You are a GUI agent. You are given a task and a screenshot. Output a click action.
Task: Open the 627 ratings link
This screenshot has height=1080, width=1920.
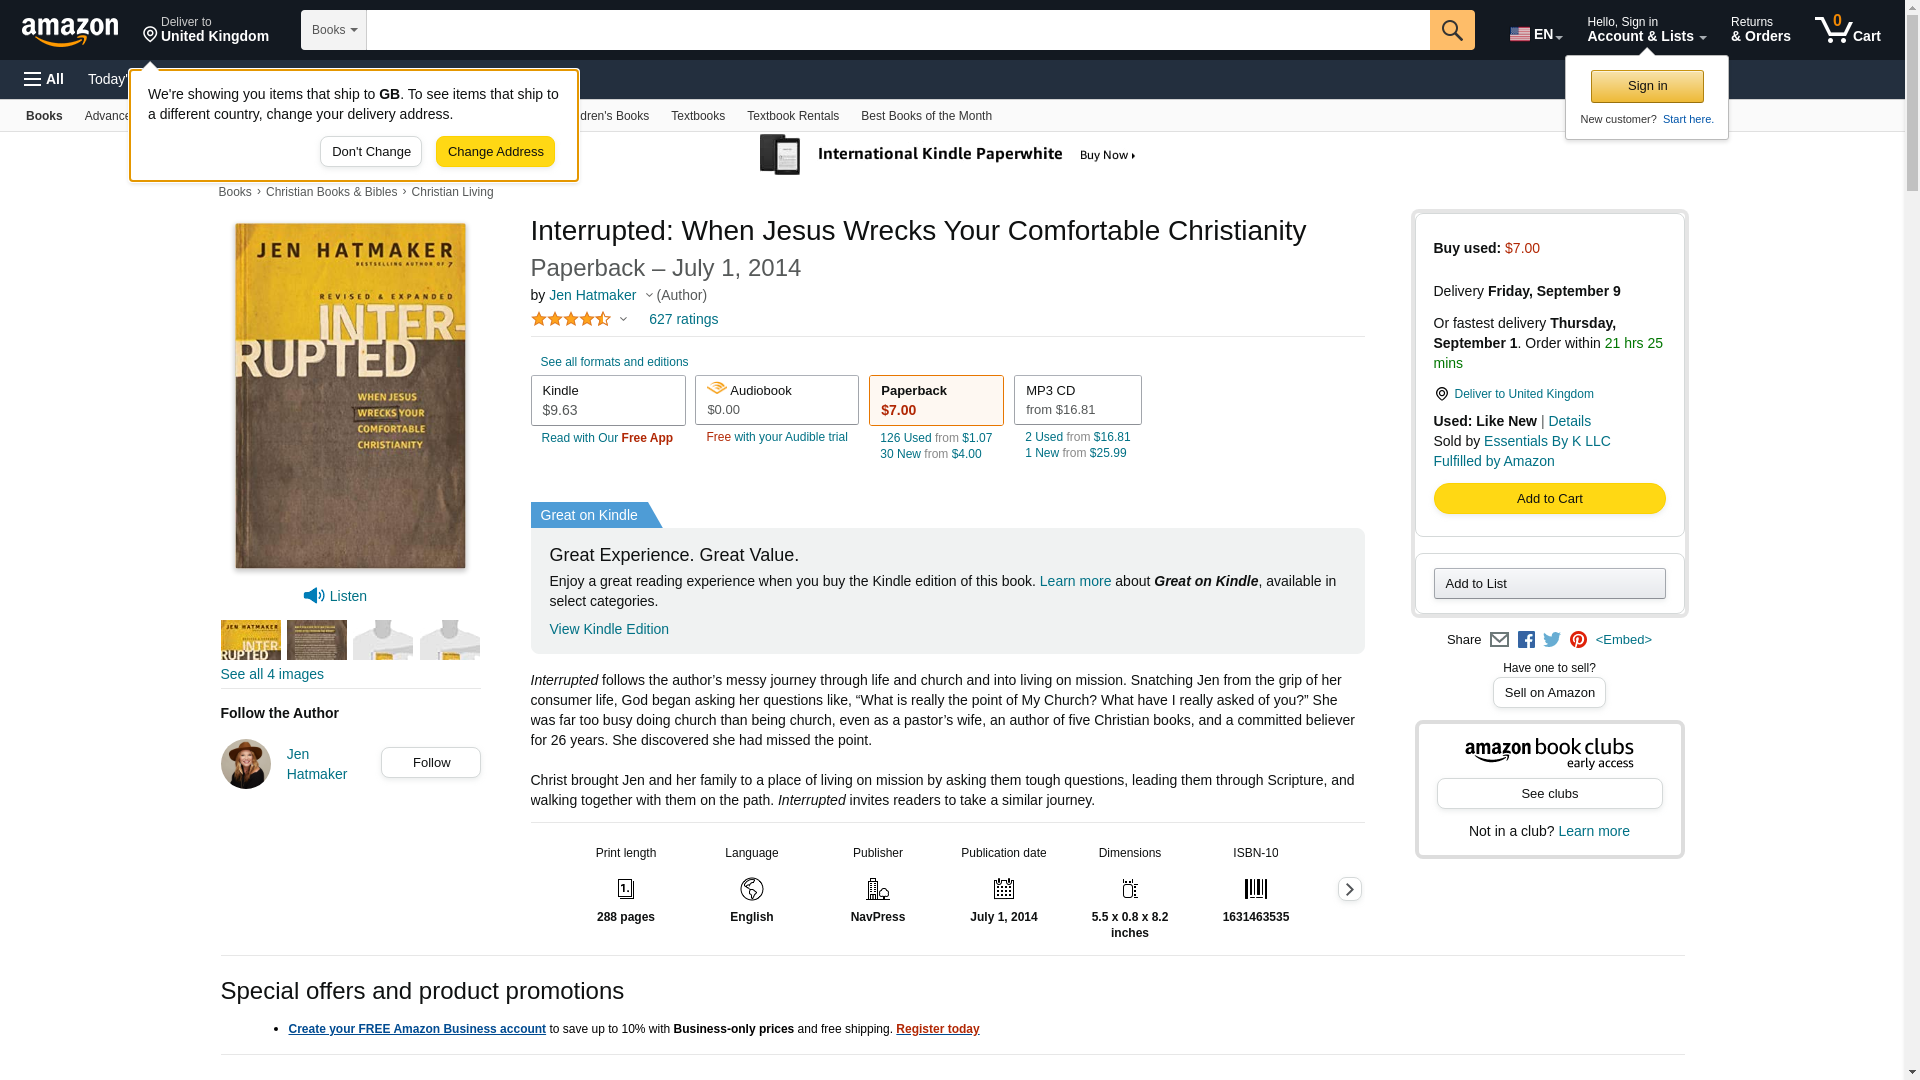(x=683, y=319)
